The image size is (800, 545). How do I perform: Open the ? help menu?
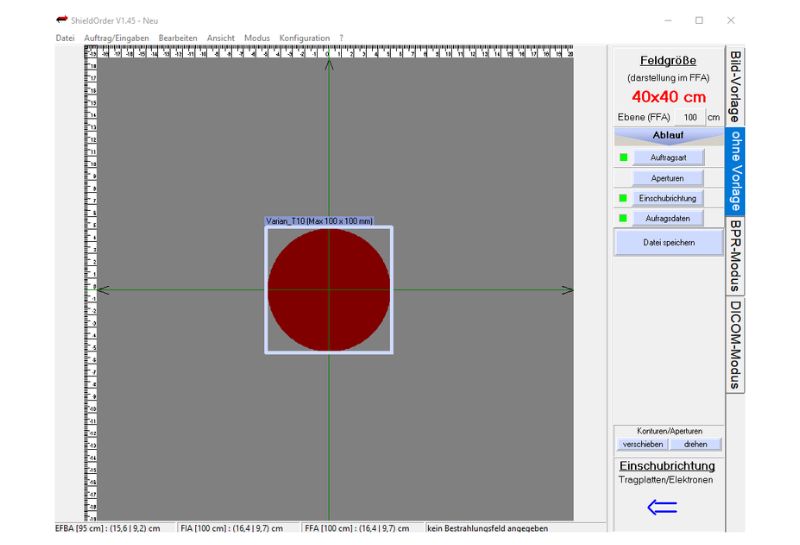point(341,38)
